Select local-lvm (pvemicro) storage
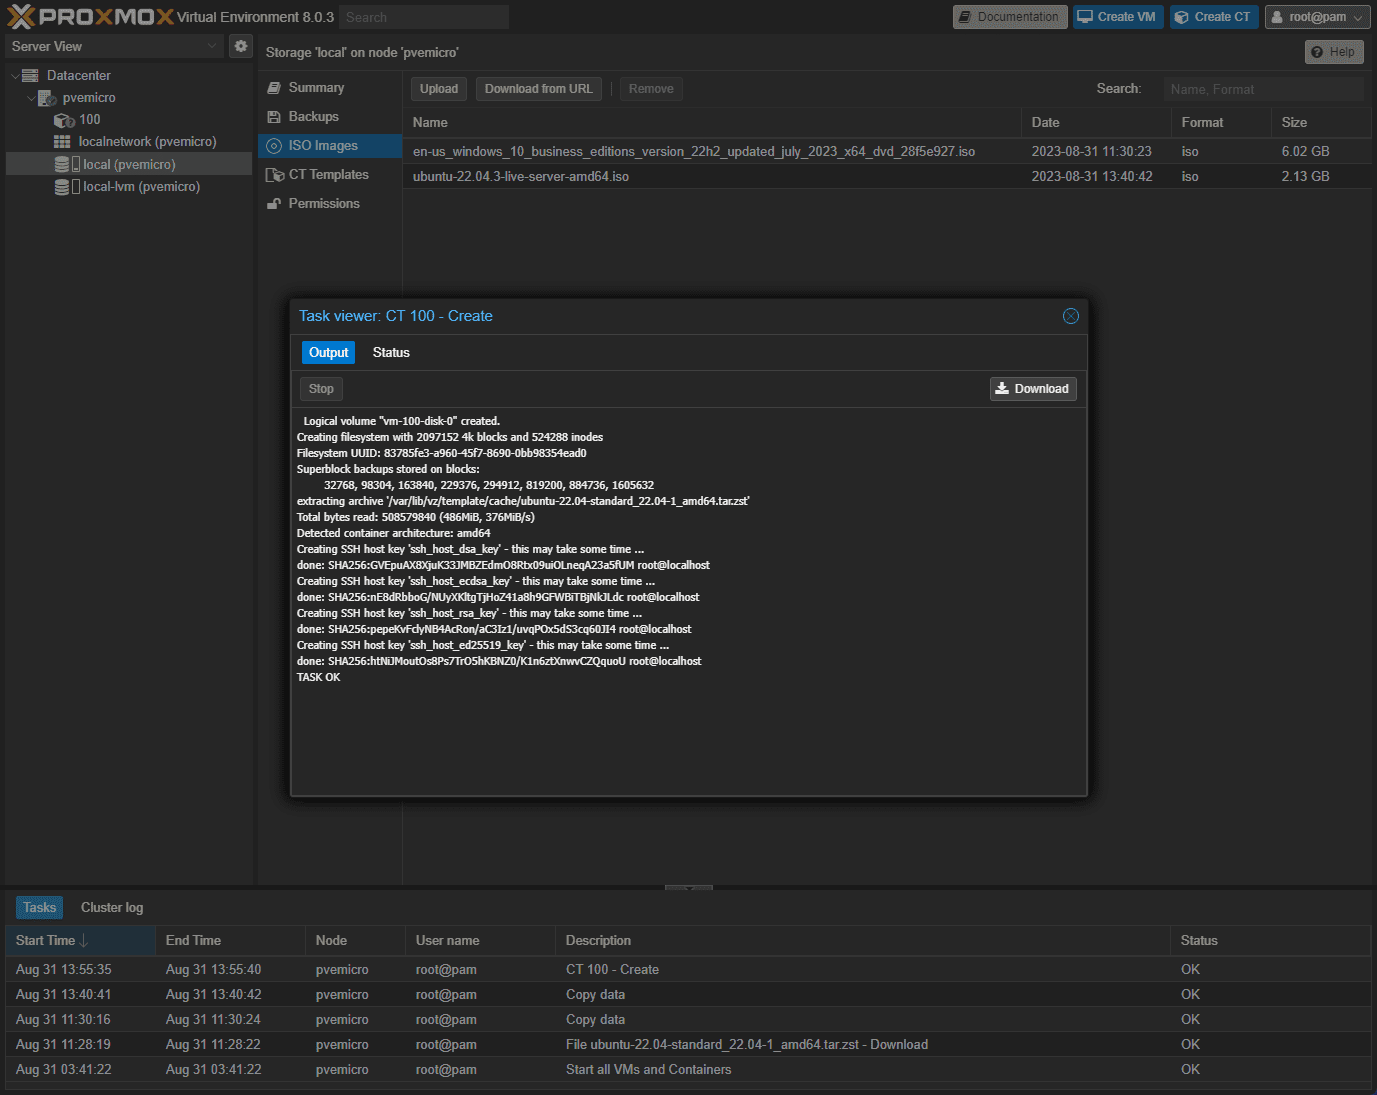This screenshot has height=1095, width=1377. coord(140,187)
